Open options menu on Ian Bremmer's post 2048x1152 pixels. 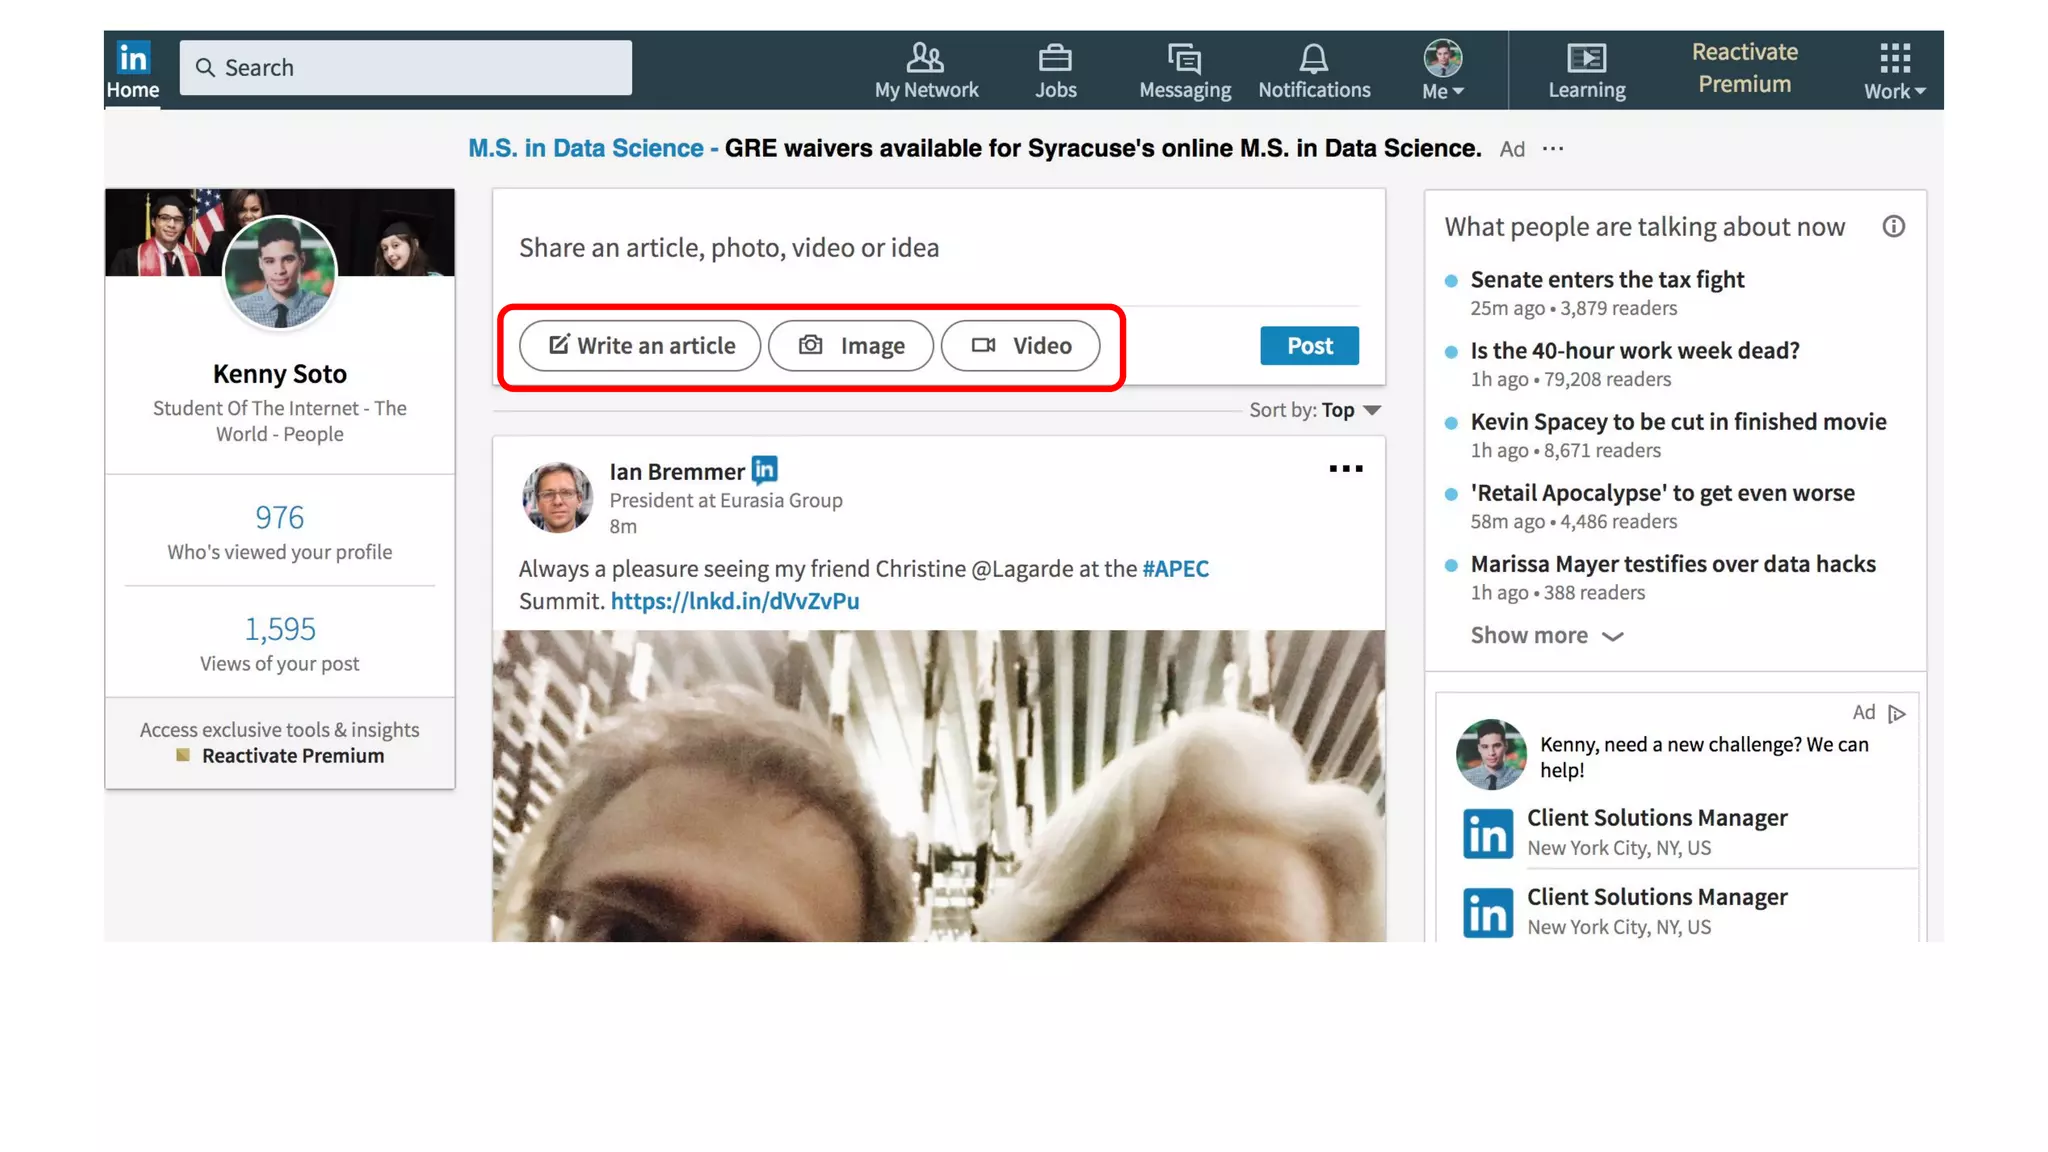[x=1345, y=469]
